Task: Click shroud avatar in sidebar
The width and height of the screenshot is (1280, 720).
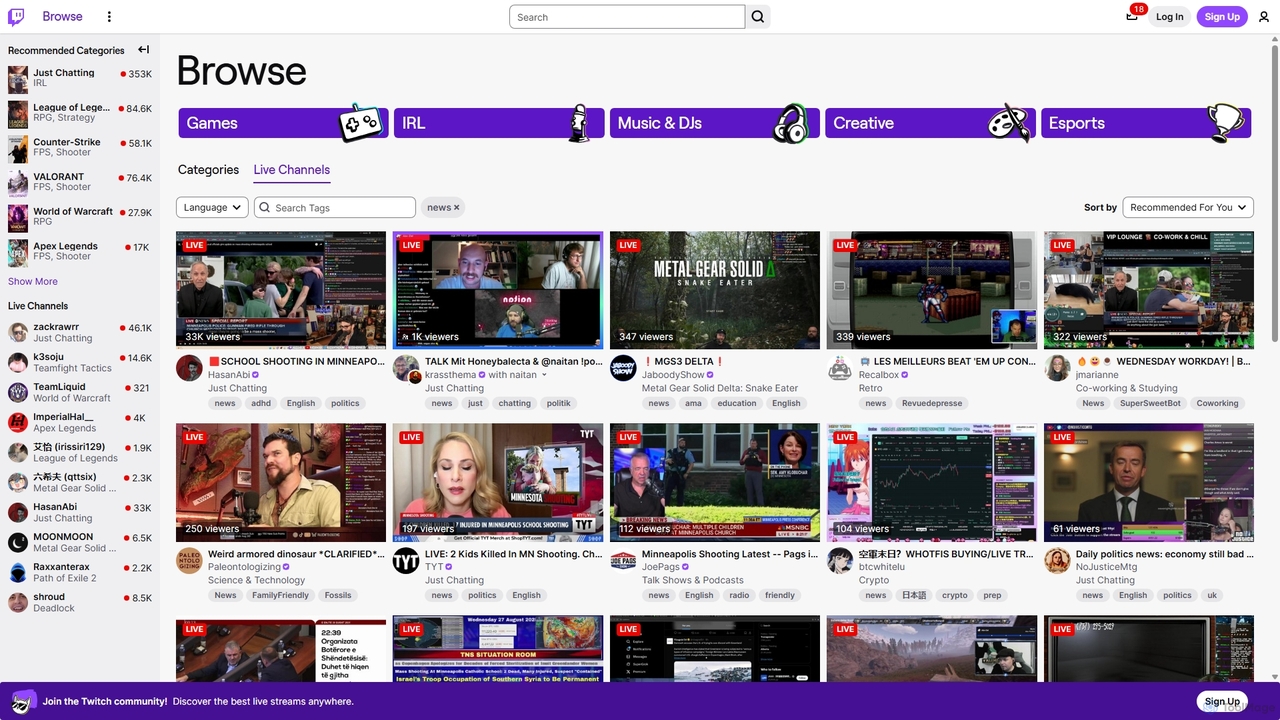Action: [18, 602]
